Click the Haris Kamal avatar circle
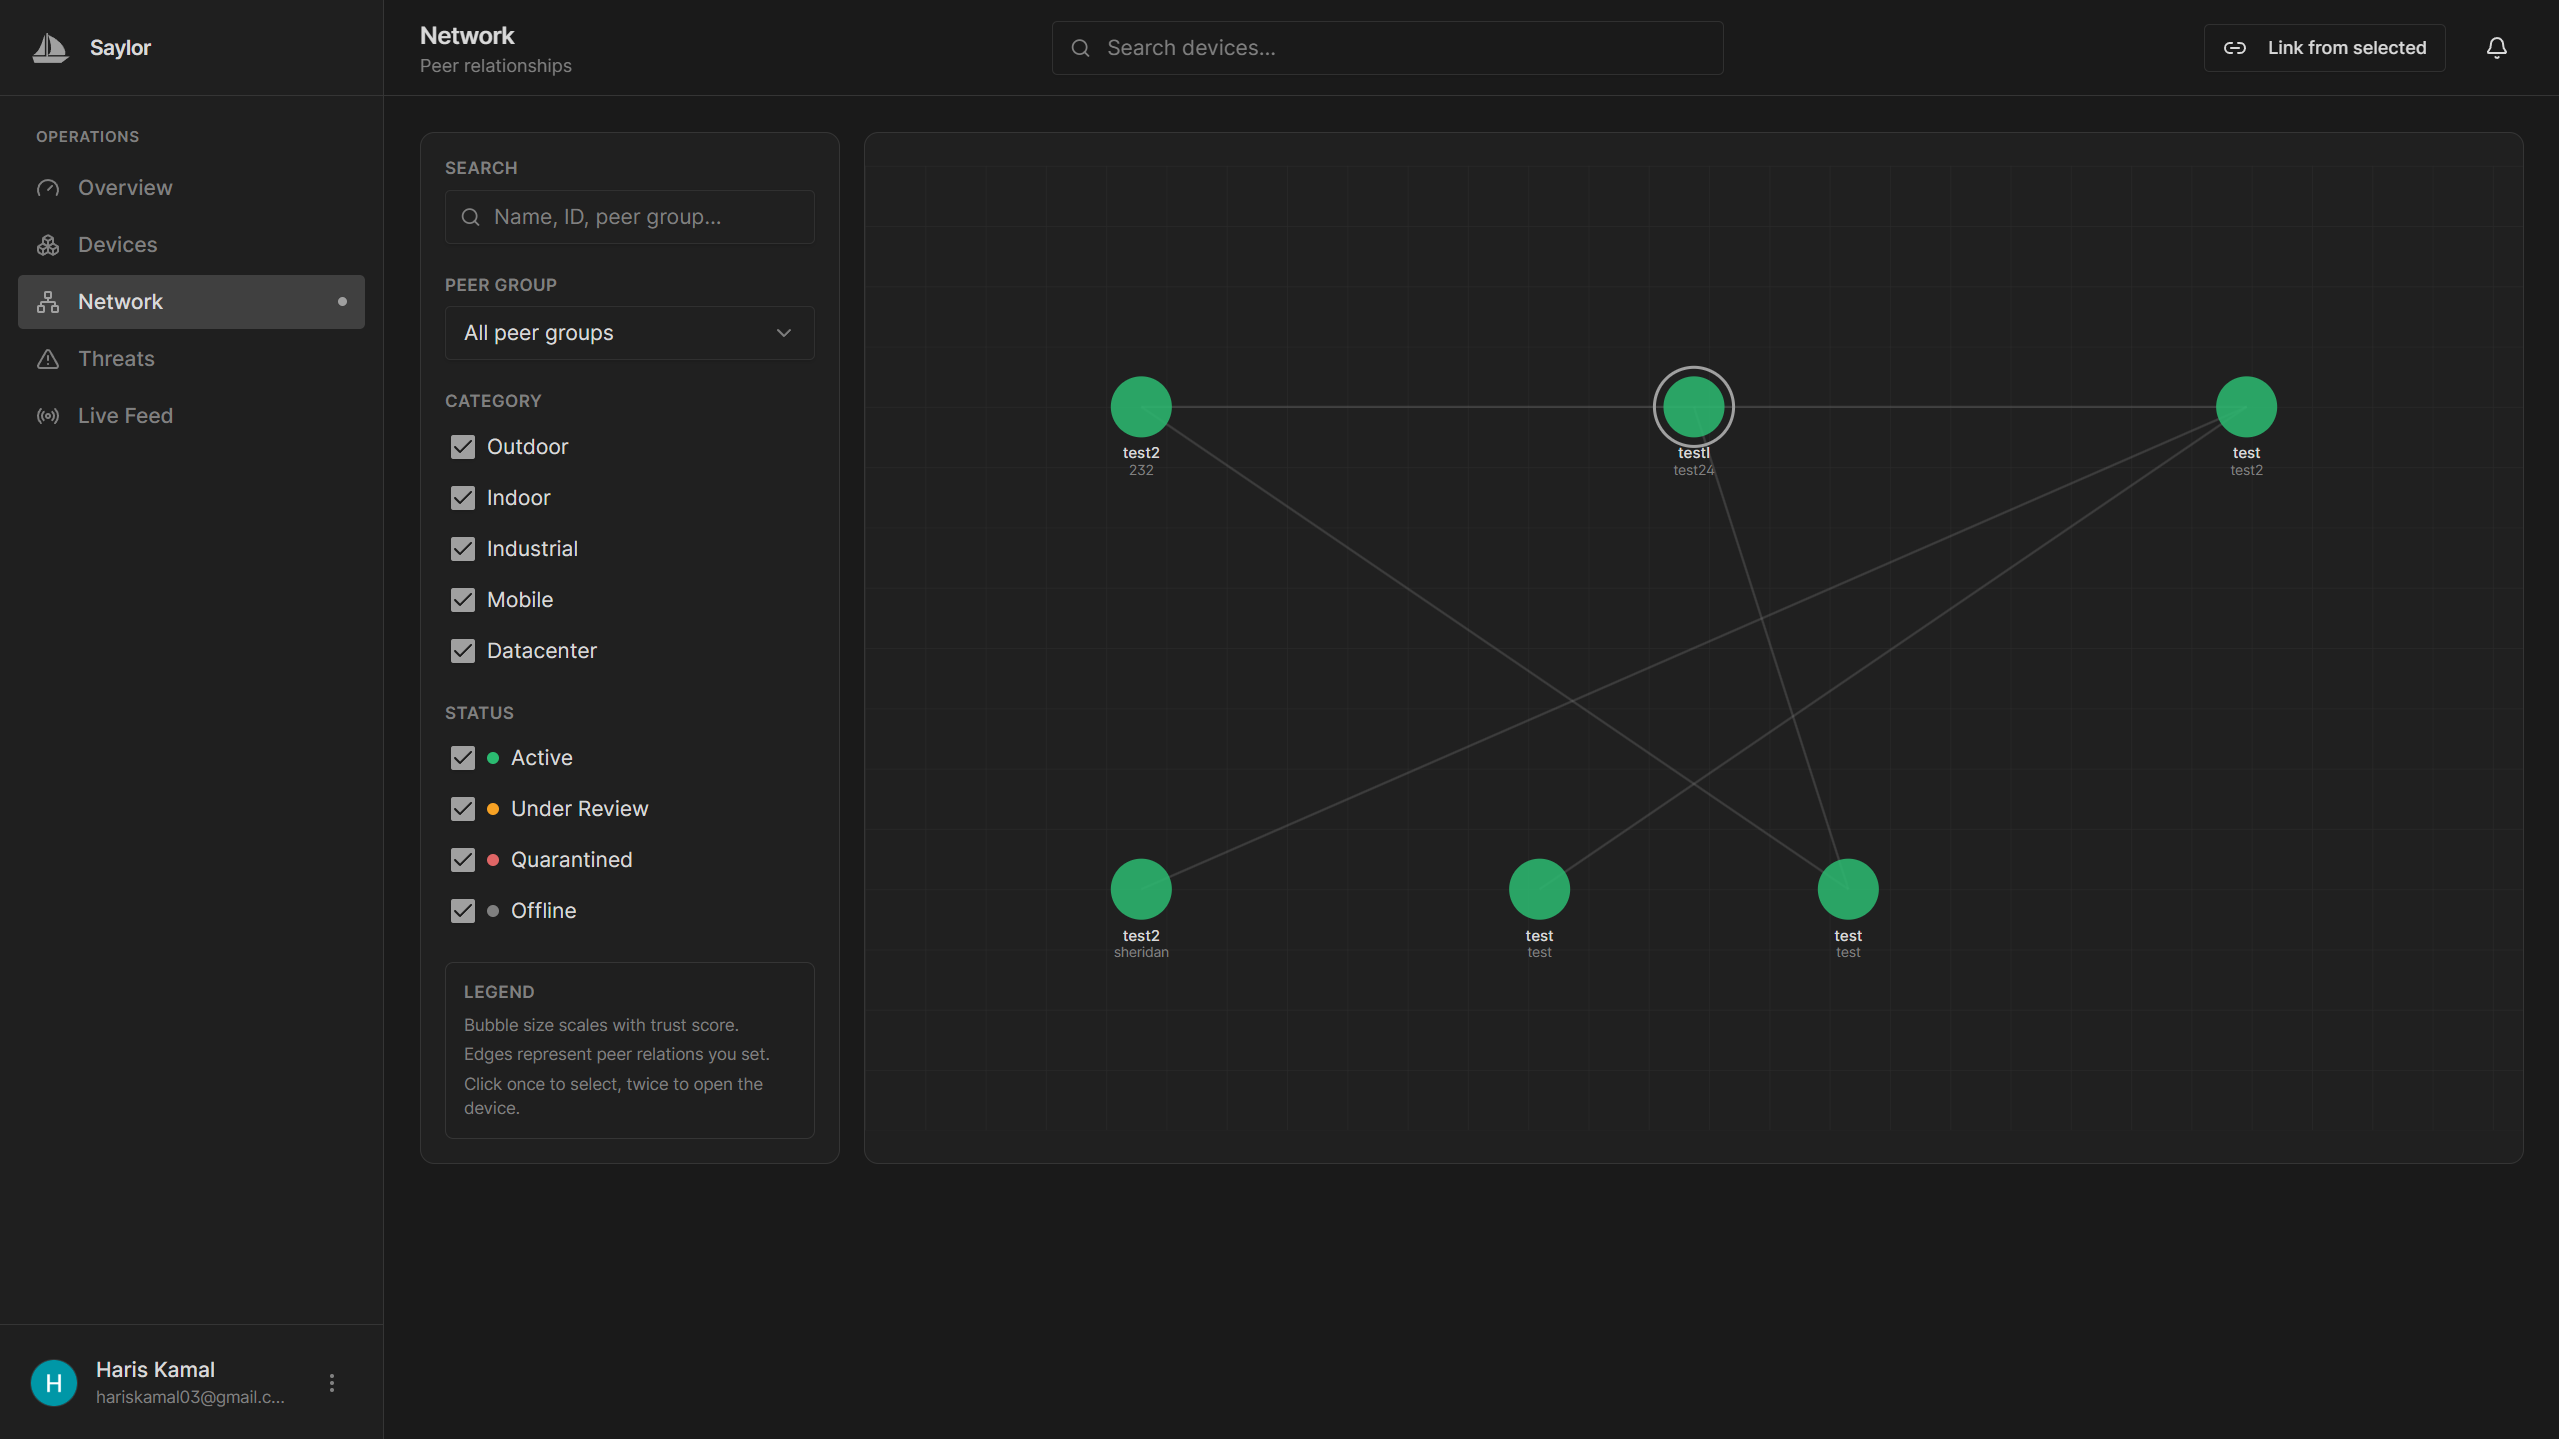Screen dimensions: 2559x1439 (54, 1383)
